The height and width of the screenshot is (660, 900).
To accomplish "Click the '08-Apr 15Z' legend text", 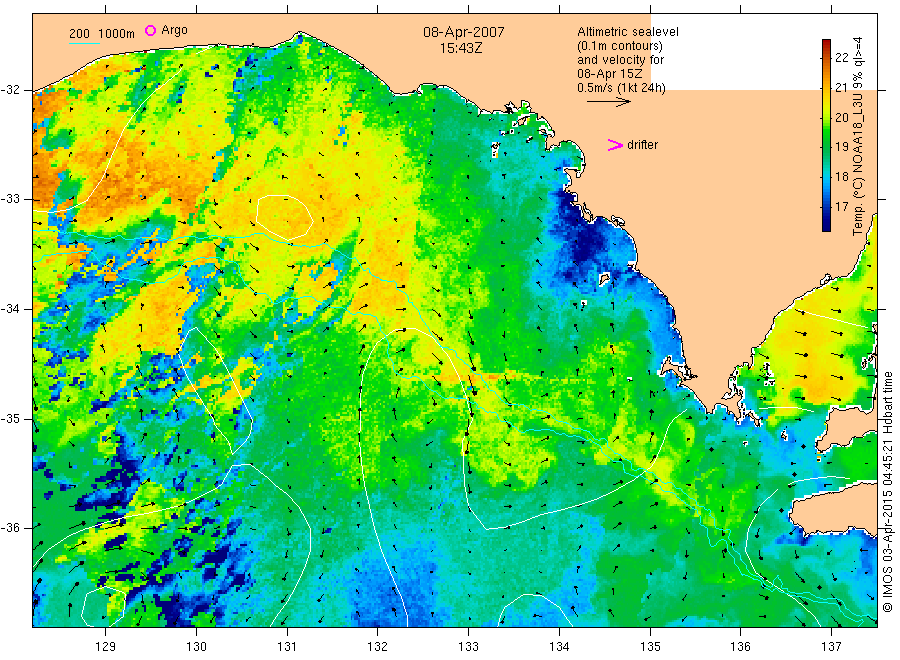I will [610, 74].
